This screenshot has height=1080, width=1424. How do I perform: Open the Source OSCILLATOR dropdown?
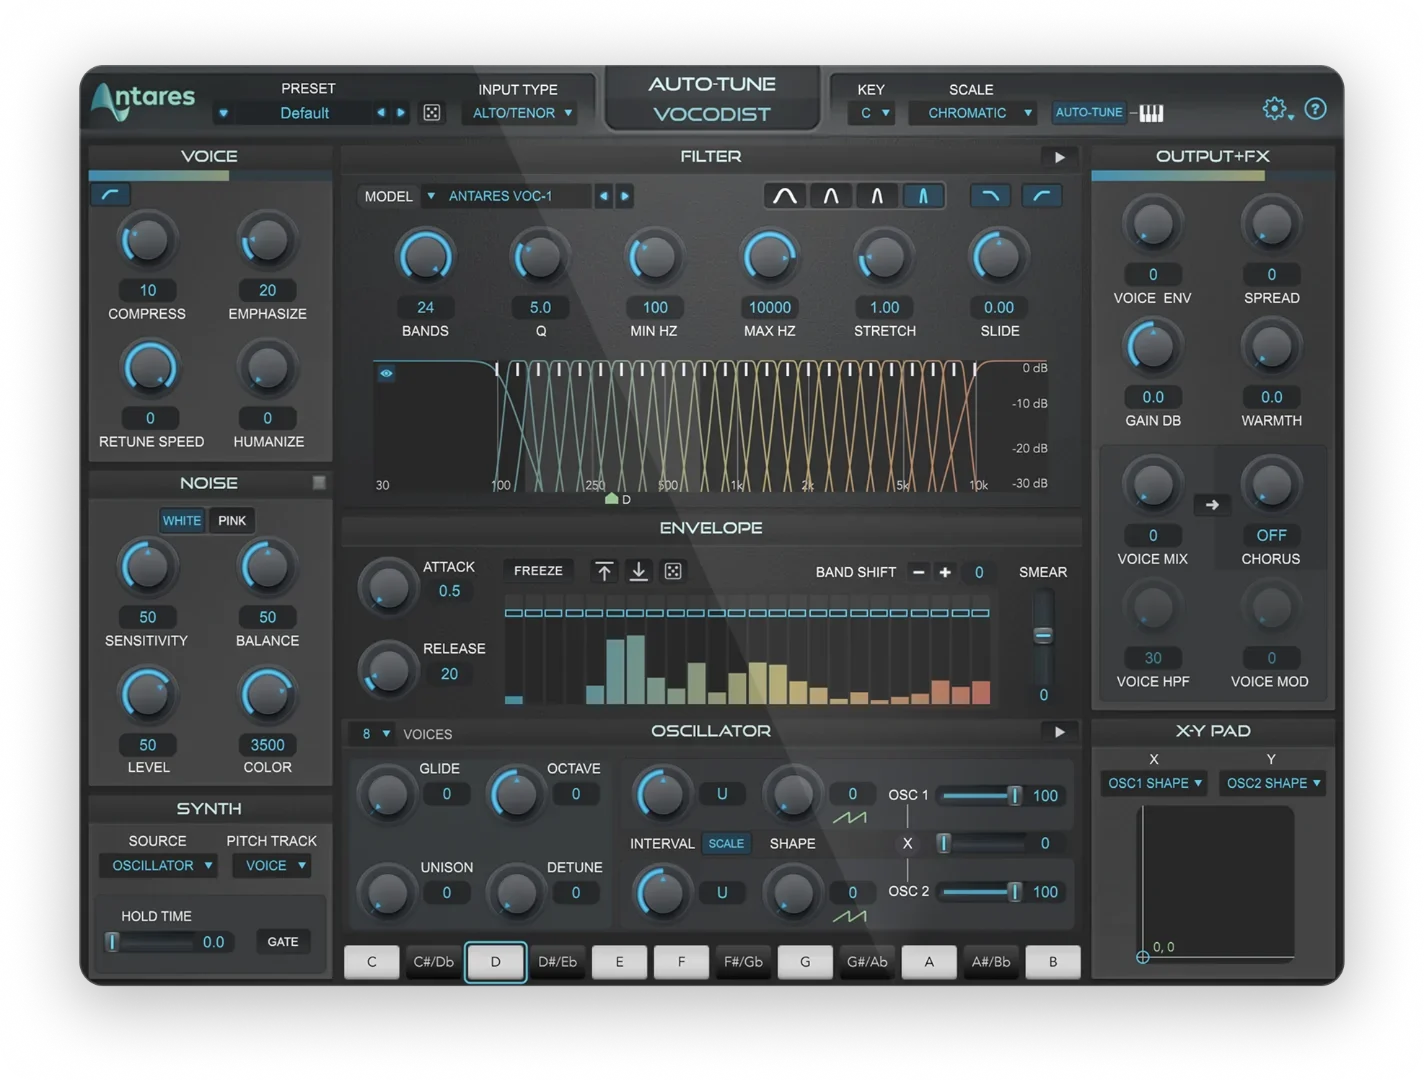(160, 866)
